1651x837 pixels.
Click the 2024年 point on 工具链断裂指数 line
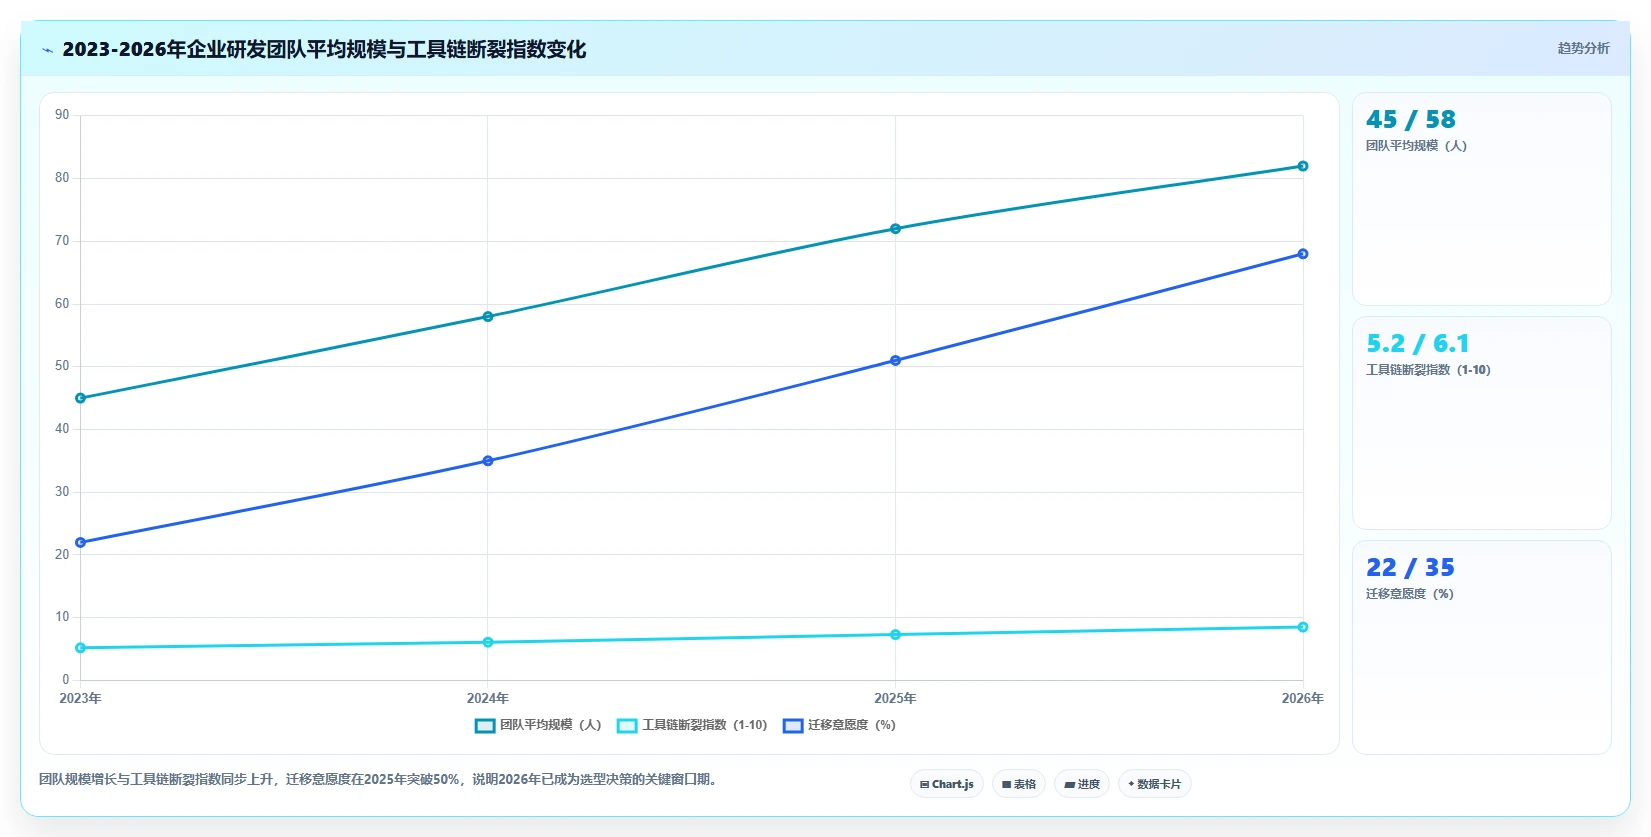point(488,642)
